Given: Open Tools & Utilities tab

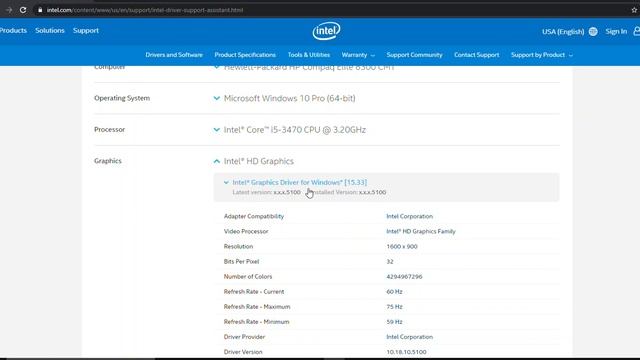Looking at the screenshot, I should pos(309,55).
